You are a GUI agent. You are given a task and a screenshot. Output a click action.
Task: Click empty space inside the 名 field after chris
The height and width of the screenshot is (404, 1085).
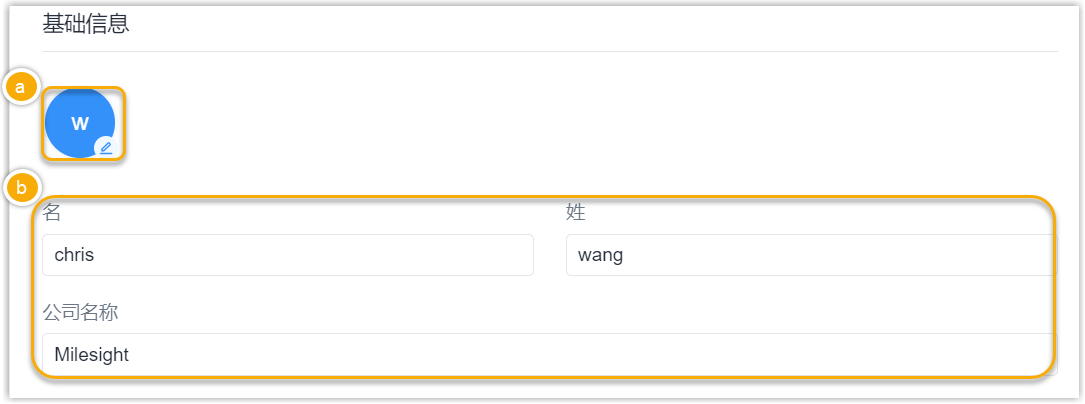point(311,255)
